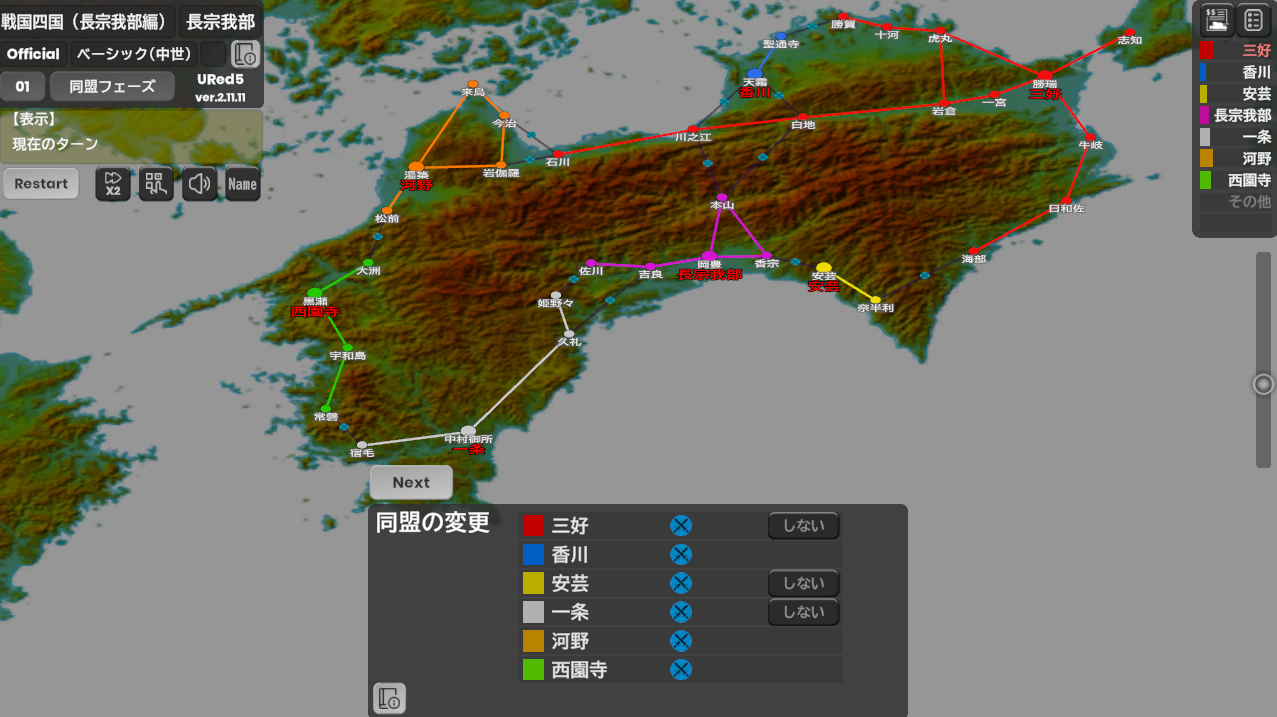
Task: Toggle map labels with the Name button
Action: click(x=243, y=184)
